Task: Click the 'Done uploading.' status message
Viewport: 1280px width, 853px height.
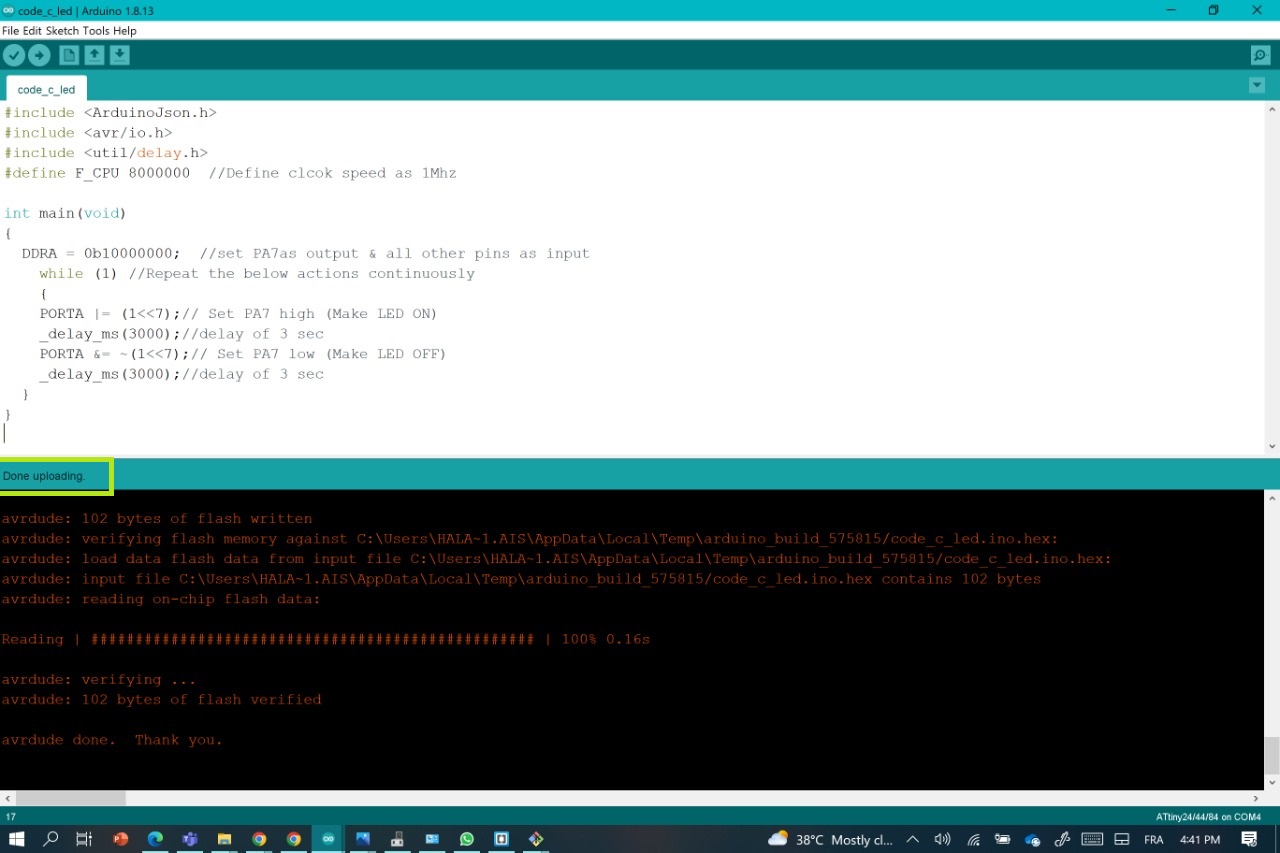Action: pyautogui.click(x=44, y=476)
